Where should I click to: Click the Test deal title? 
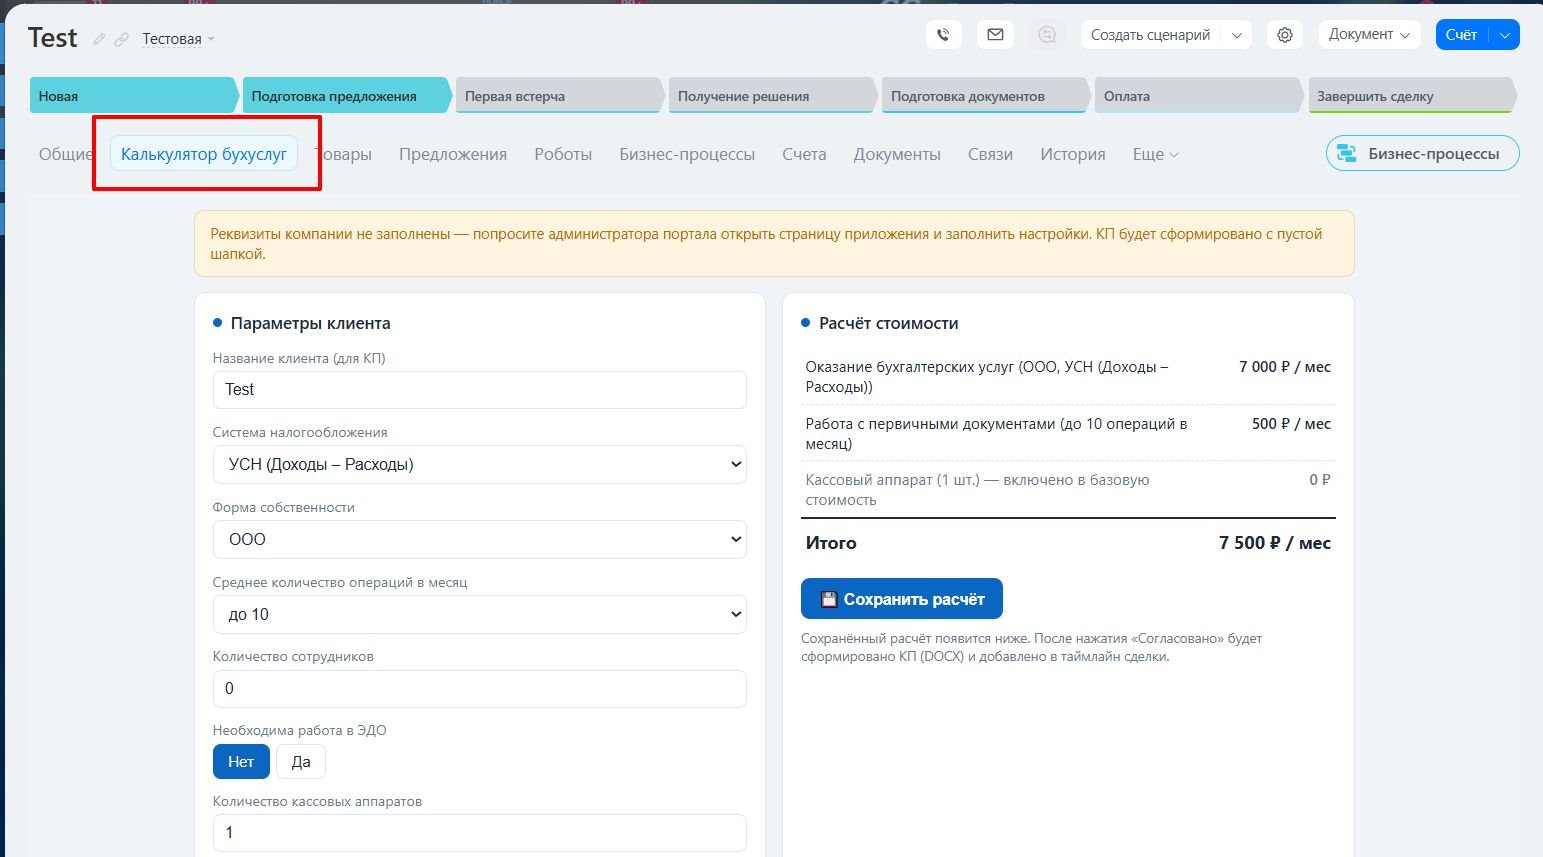coord(53,38)
